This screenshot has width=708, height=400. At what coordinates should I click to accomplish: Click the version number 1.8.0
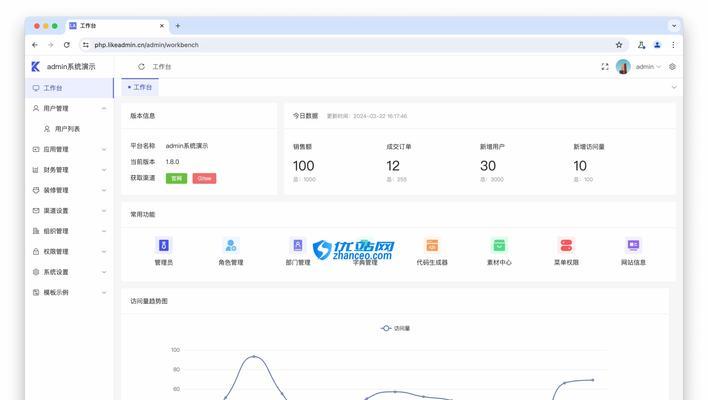pyautogui.click(x=172, y=162)
